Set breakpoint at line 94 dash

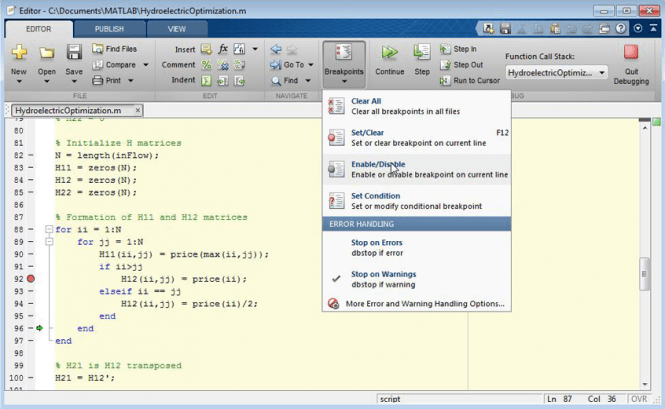tap(31, 303)
